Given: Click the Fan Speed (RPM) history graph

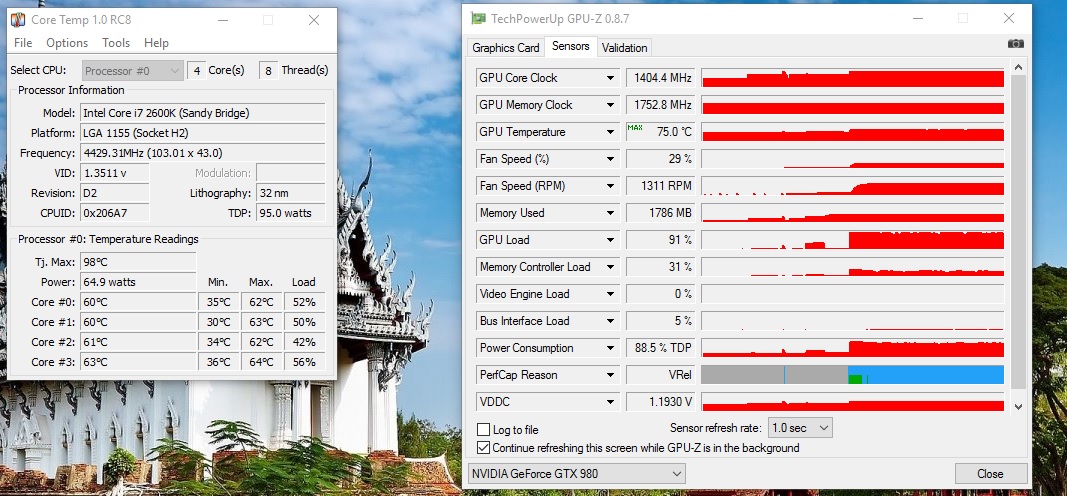Looking at the screenshot, I should [x=853, y=186].
